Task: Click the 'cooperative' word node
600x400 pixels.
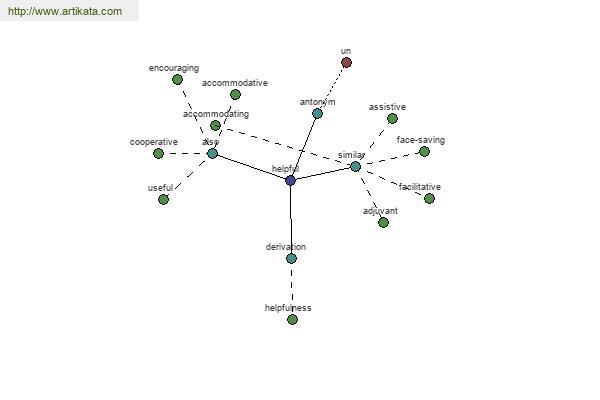Action: (158, 154)
